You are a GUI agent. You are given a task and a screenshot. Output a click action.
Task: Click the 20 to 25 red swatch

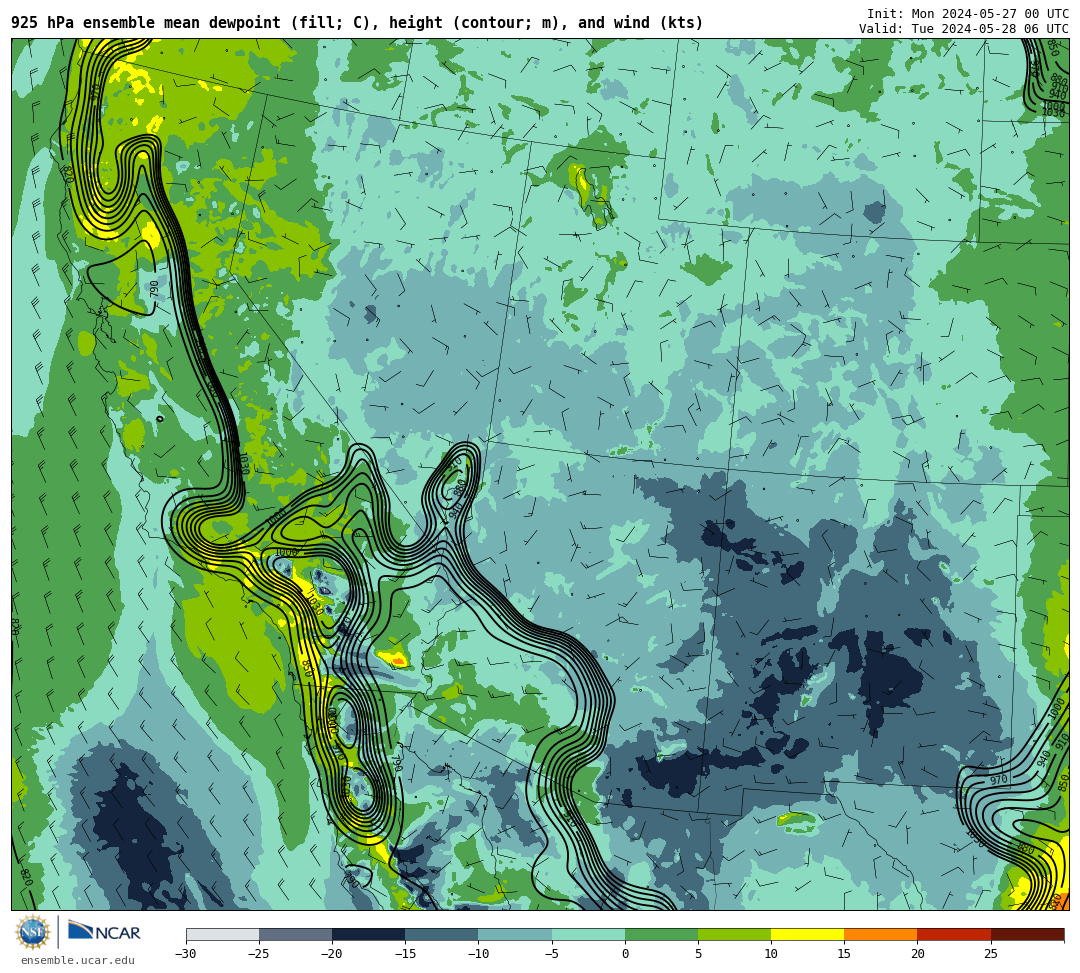[954, 935]
